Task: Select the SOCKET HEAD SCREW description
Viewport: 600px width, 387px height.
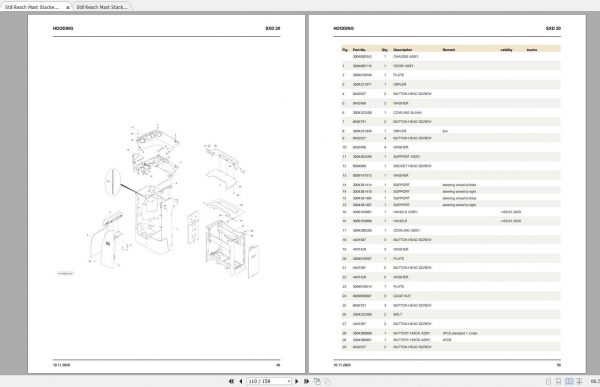Action: [412, 166]
